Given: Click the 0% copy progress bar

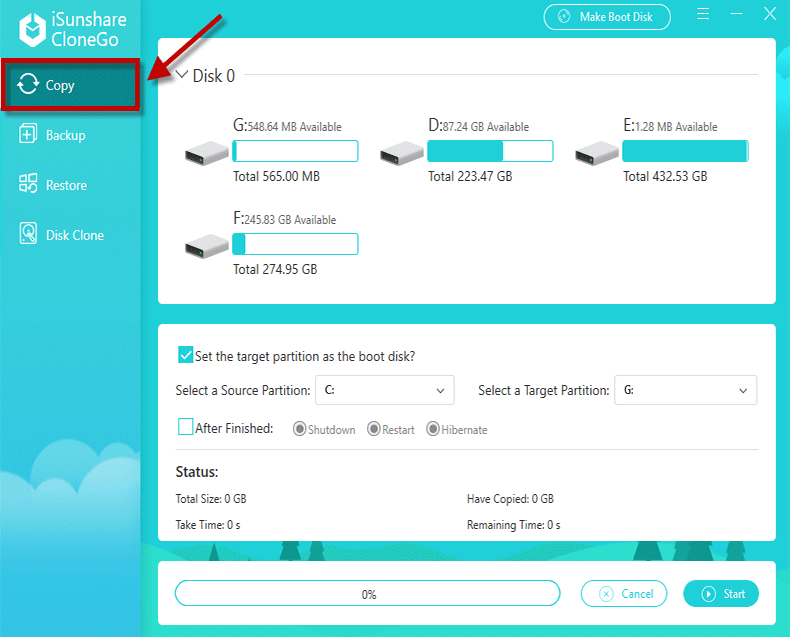Looking at the screenshot, I should click(x=368, y=594).
